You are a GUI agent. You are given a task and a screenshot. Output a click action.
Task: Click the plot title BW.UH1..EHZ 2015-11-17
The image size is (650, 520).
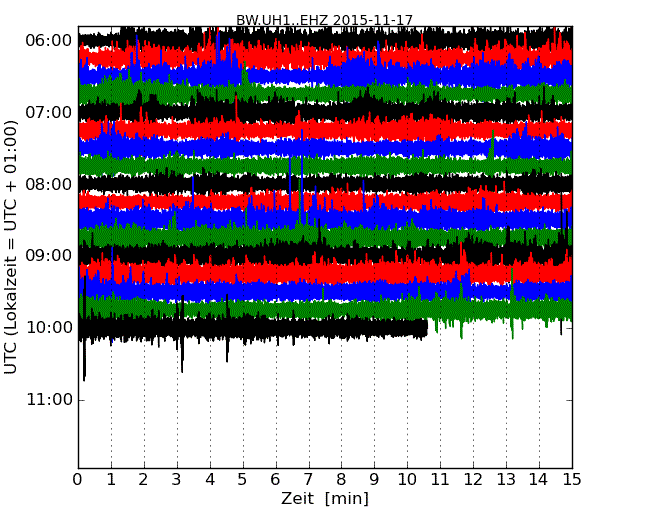324,20
